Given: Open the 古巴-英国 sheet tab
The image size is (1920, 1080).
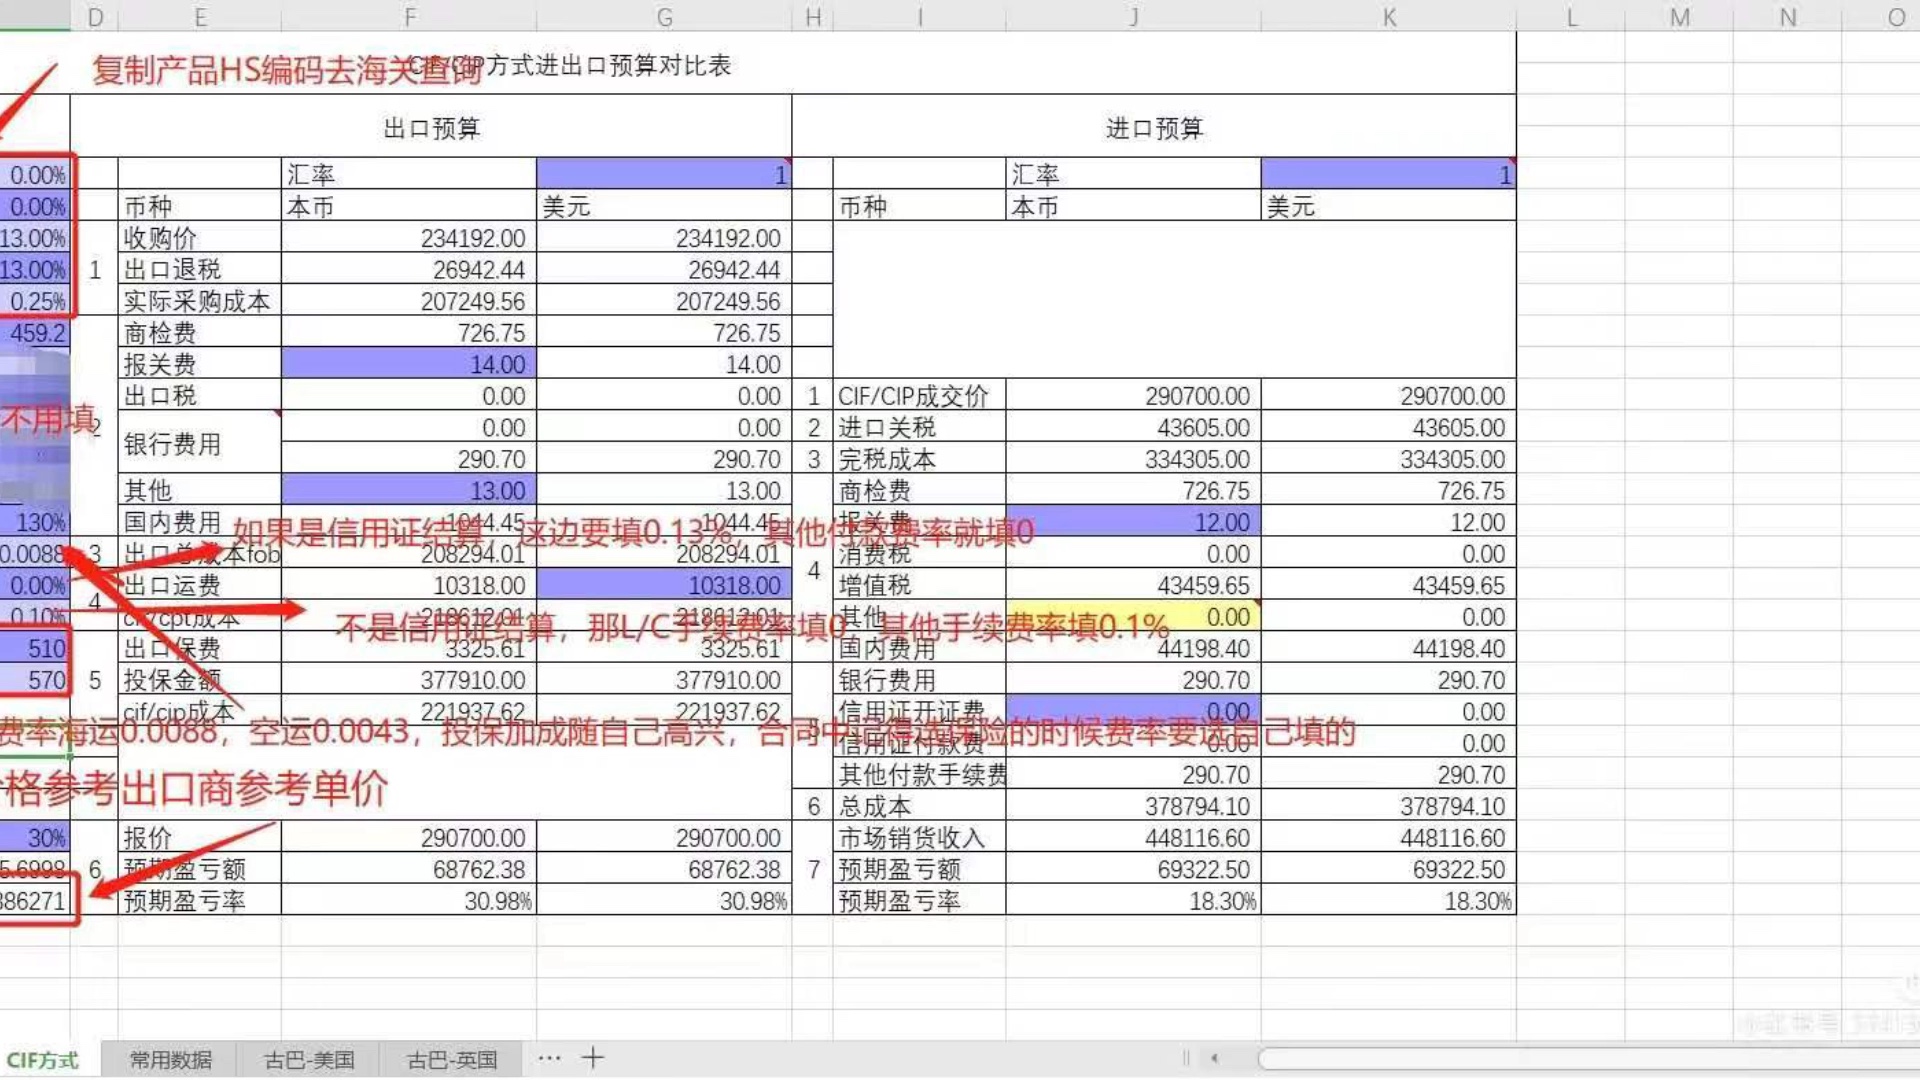Looking at the screenshot, I should (x=452, y=1060).
